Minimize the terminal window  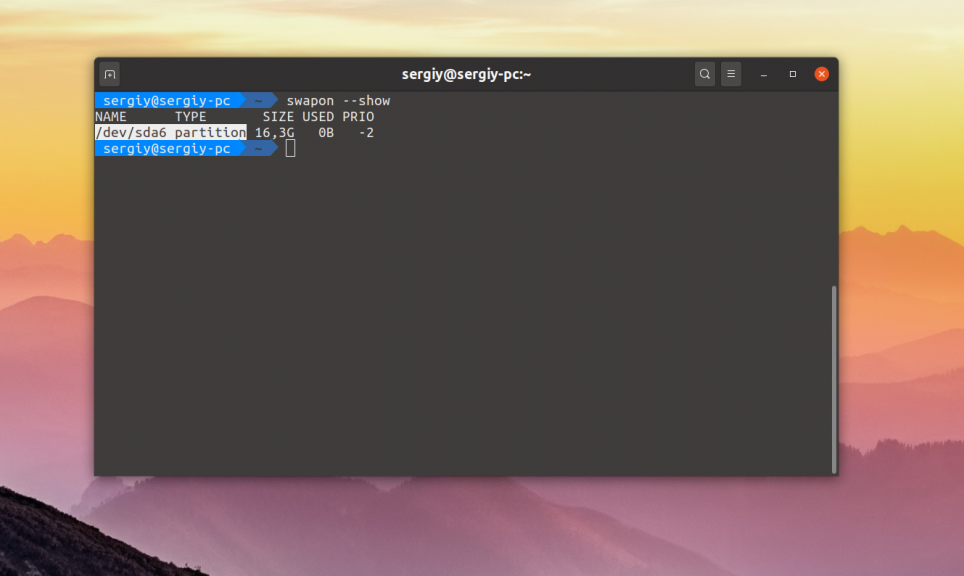764,74
